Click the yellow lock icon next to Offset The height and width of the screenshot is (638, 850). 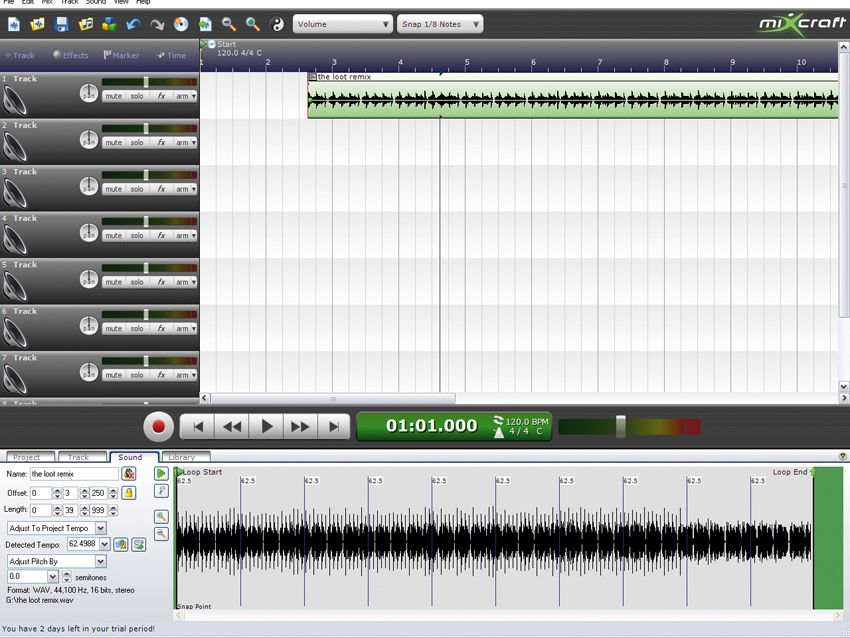(x=129, y=493)
